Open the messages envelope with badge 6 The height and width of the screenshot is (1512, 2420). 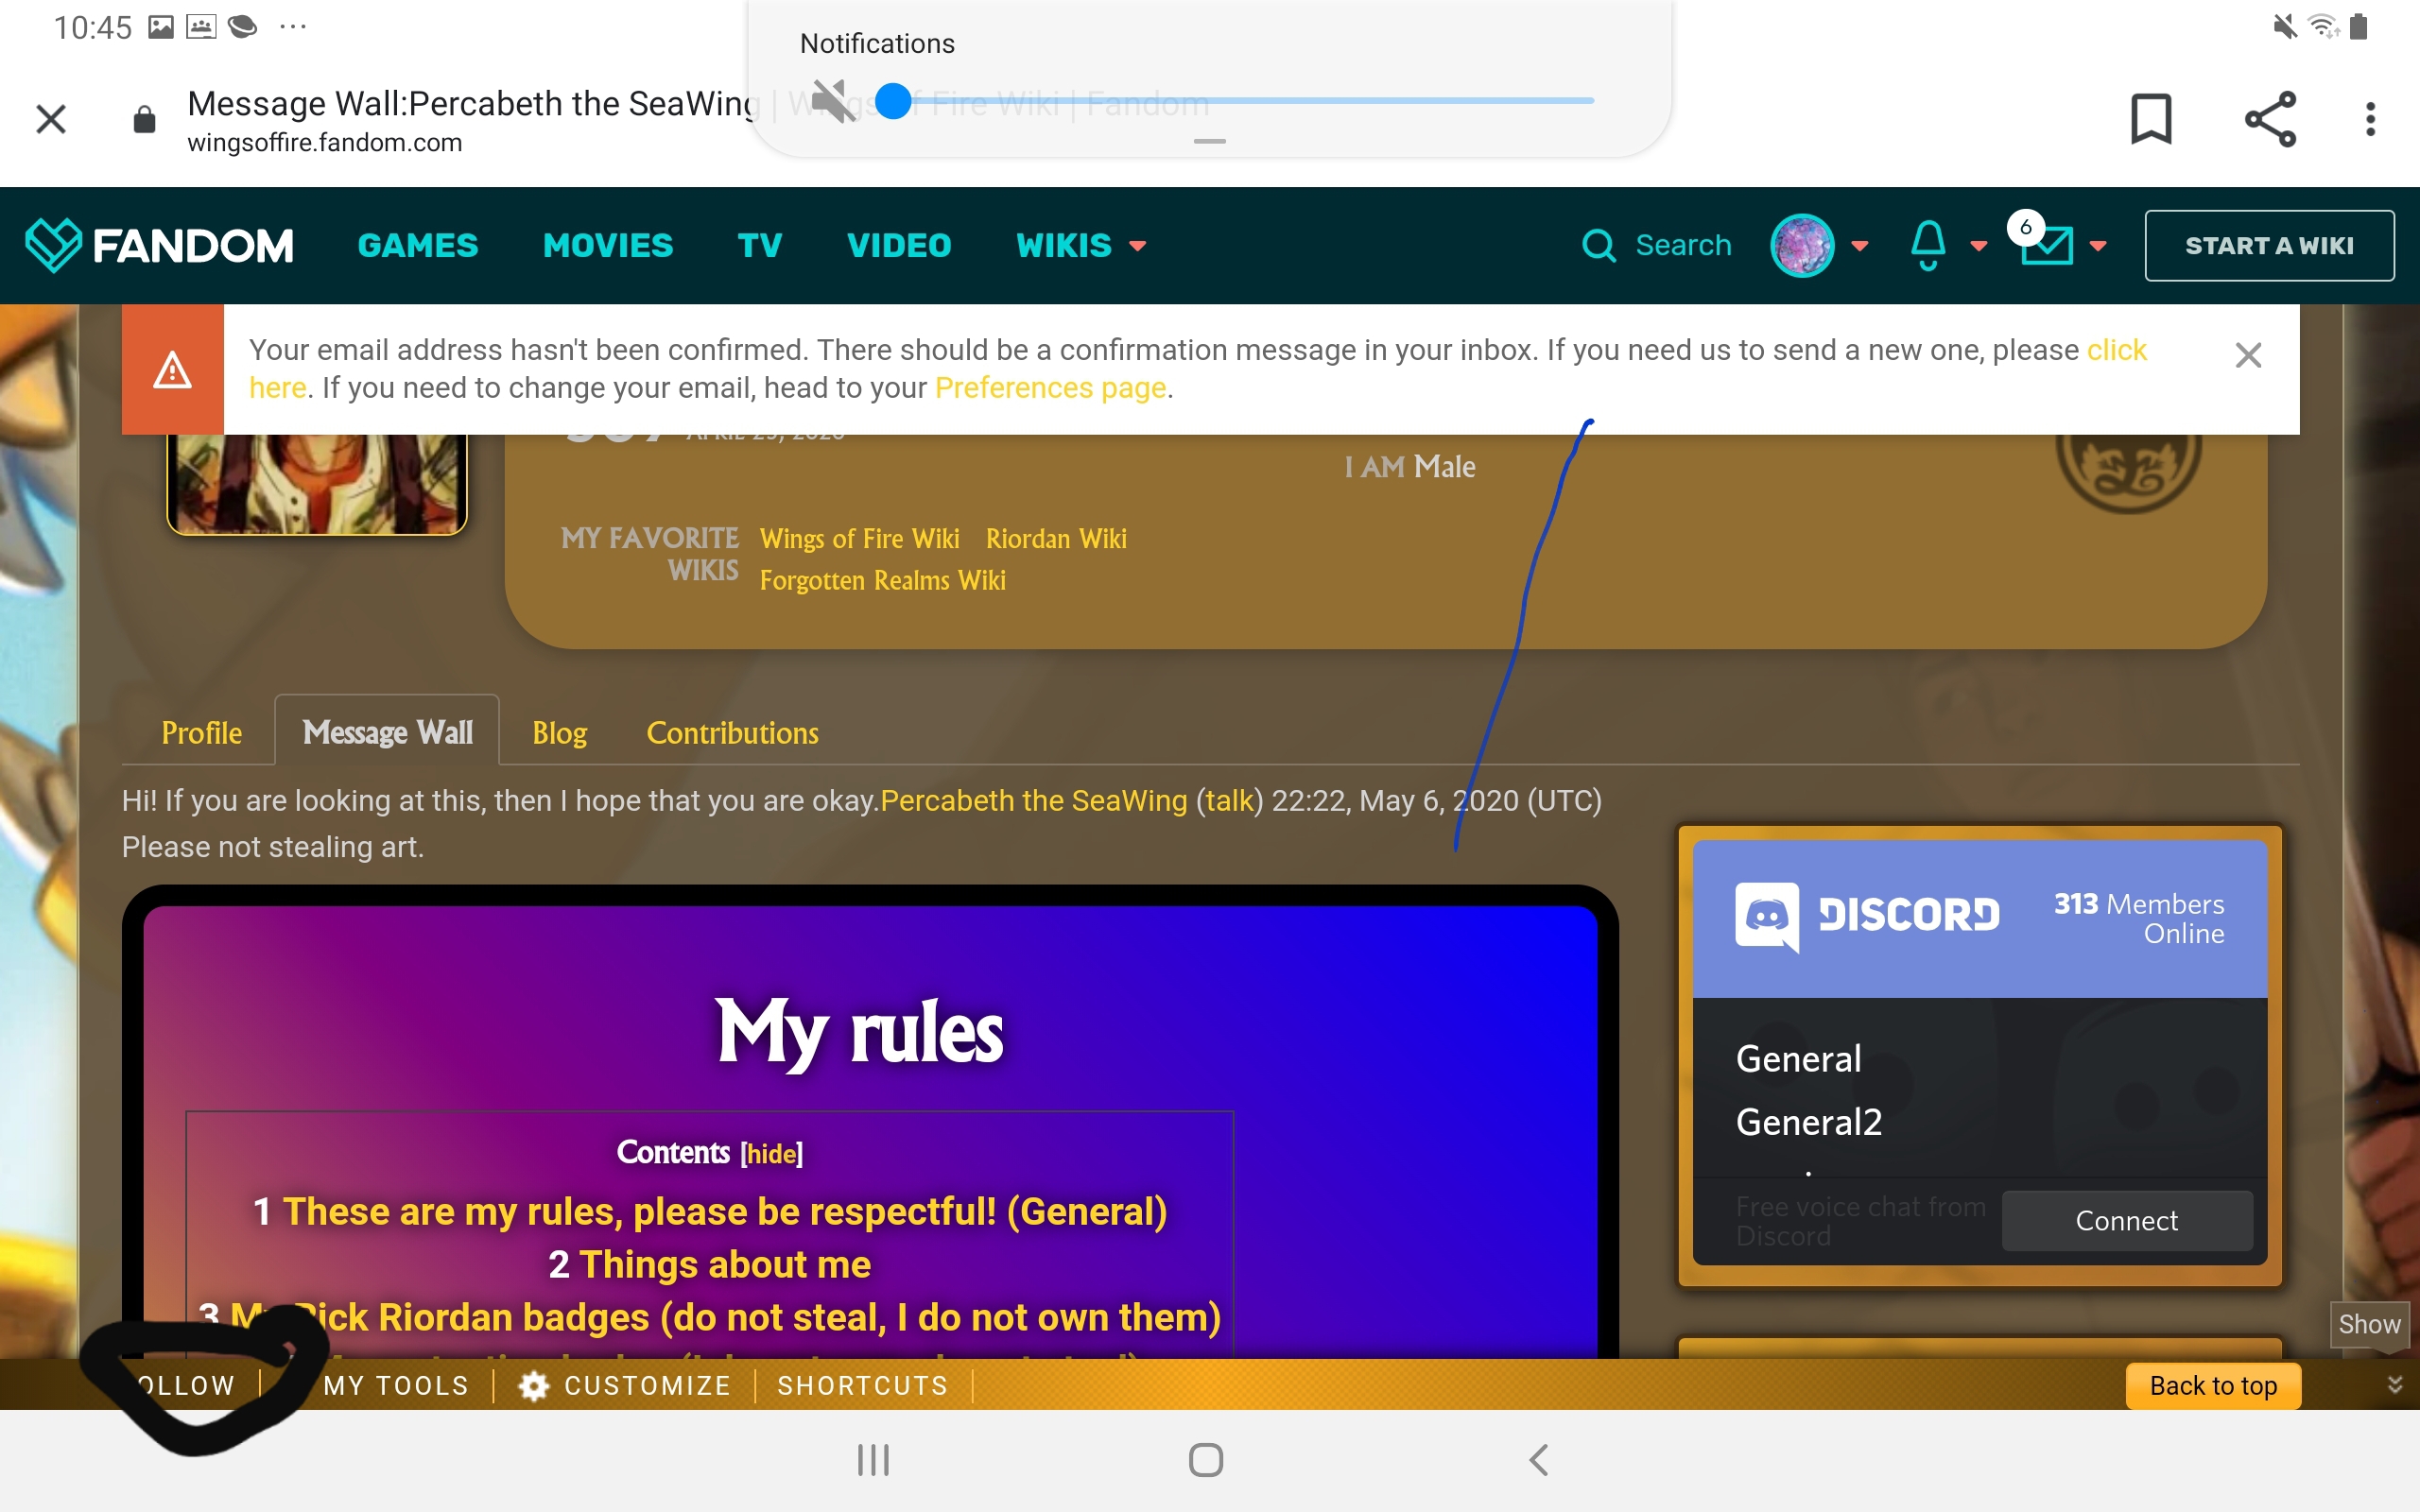[x=2046, y=245]
